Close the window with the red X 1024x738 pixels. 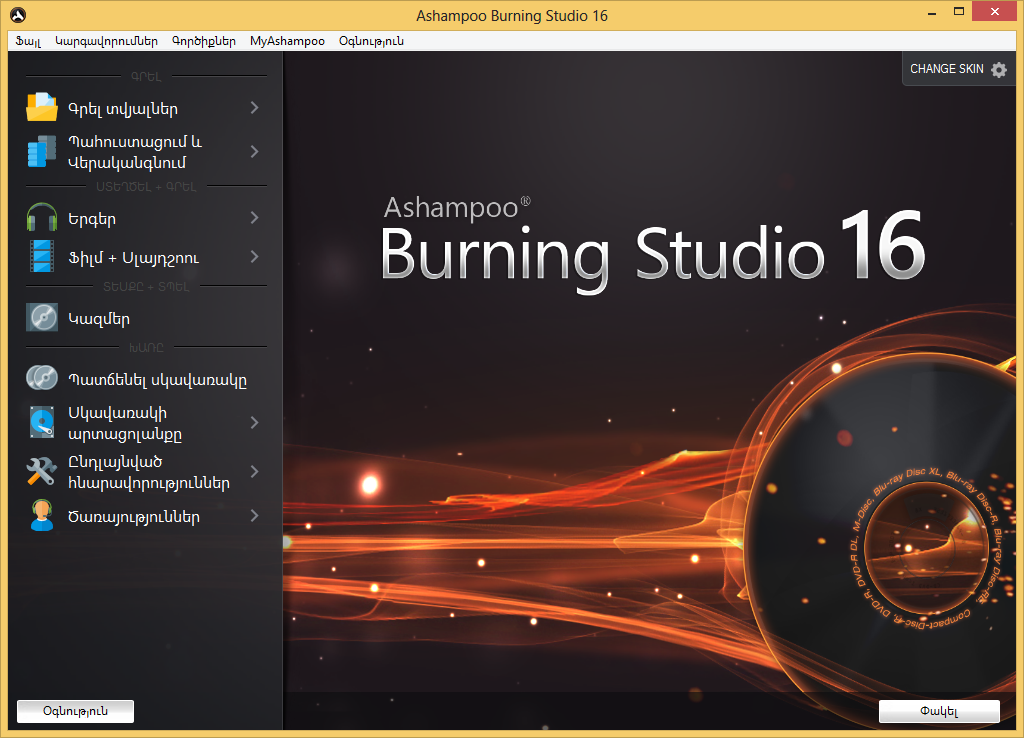tap(995, 12)
